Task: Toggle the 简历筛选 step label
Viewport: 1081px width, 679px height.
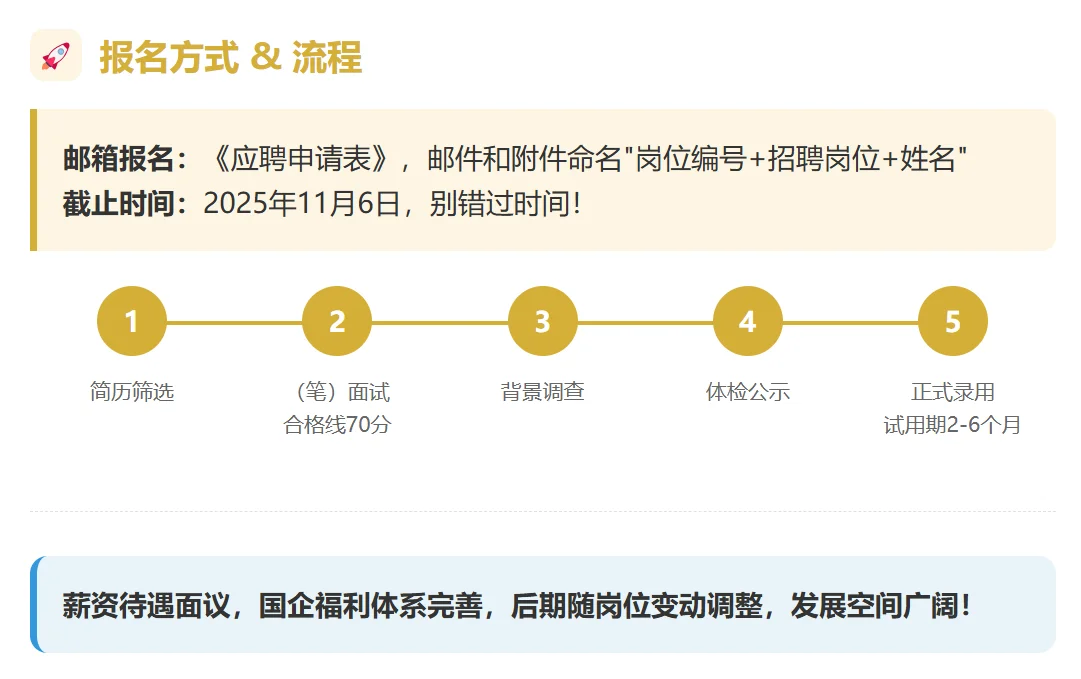Action: [131, 392]
